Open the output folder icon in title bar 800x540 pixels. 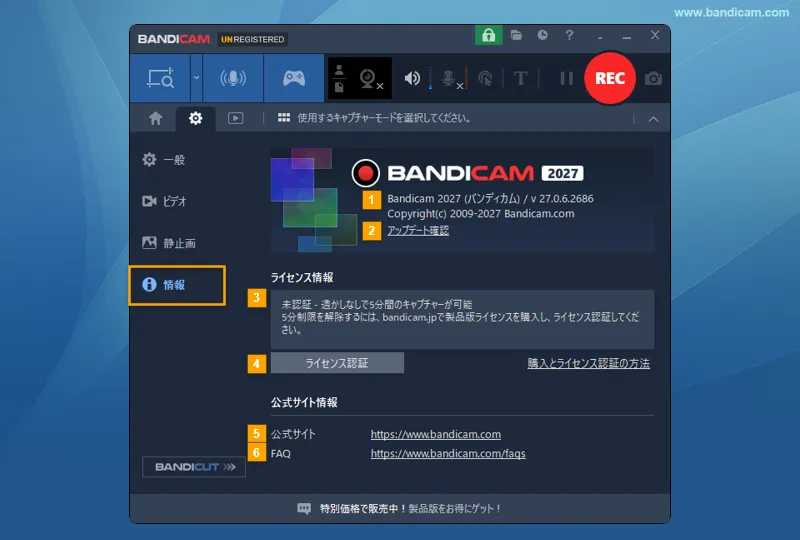click(x=516, y=35)
